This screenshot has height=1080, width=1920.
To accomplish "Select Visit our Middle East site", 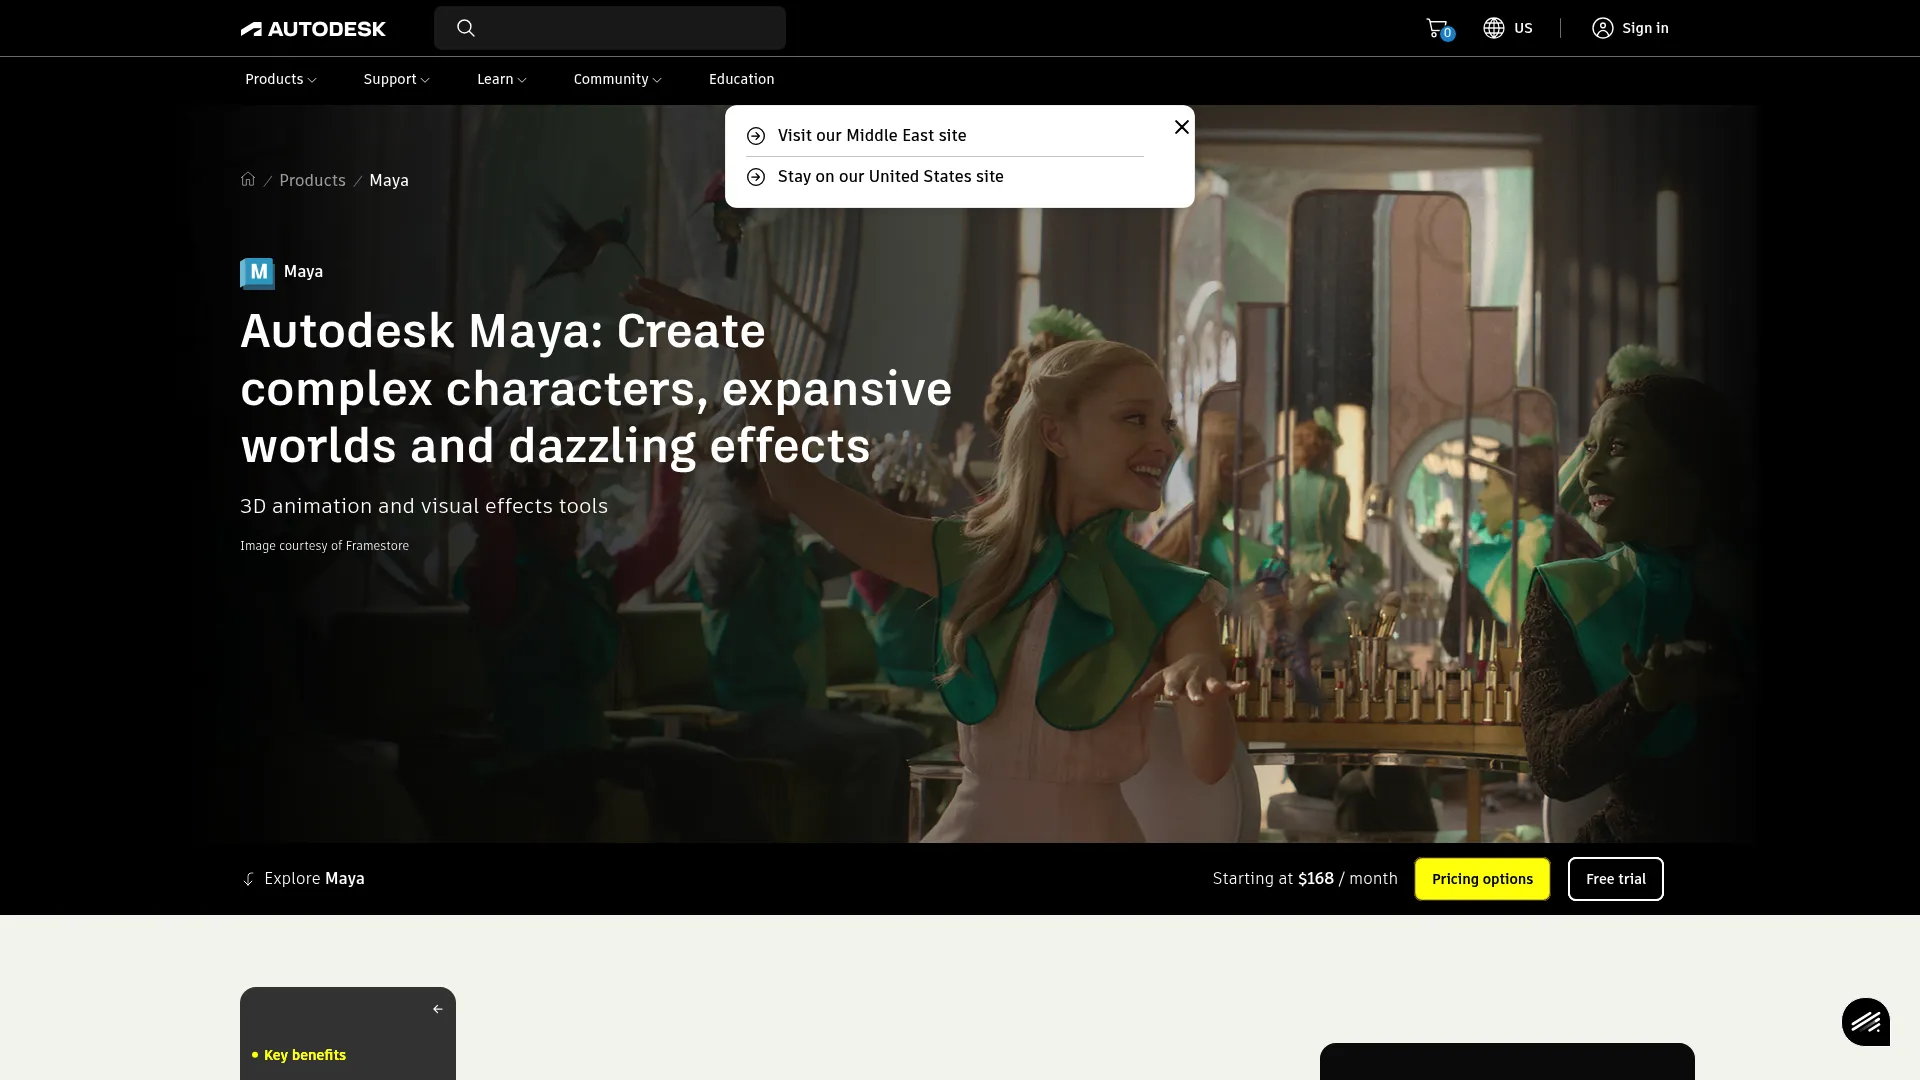I will [x=872, y=135].
